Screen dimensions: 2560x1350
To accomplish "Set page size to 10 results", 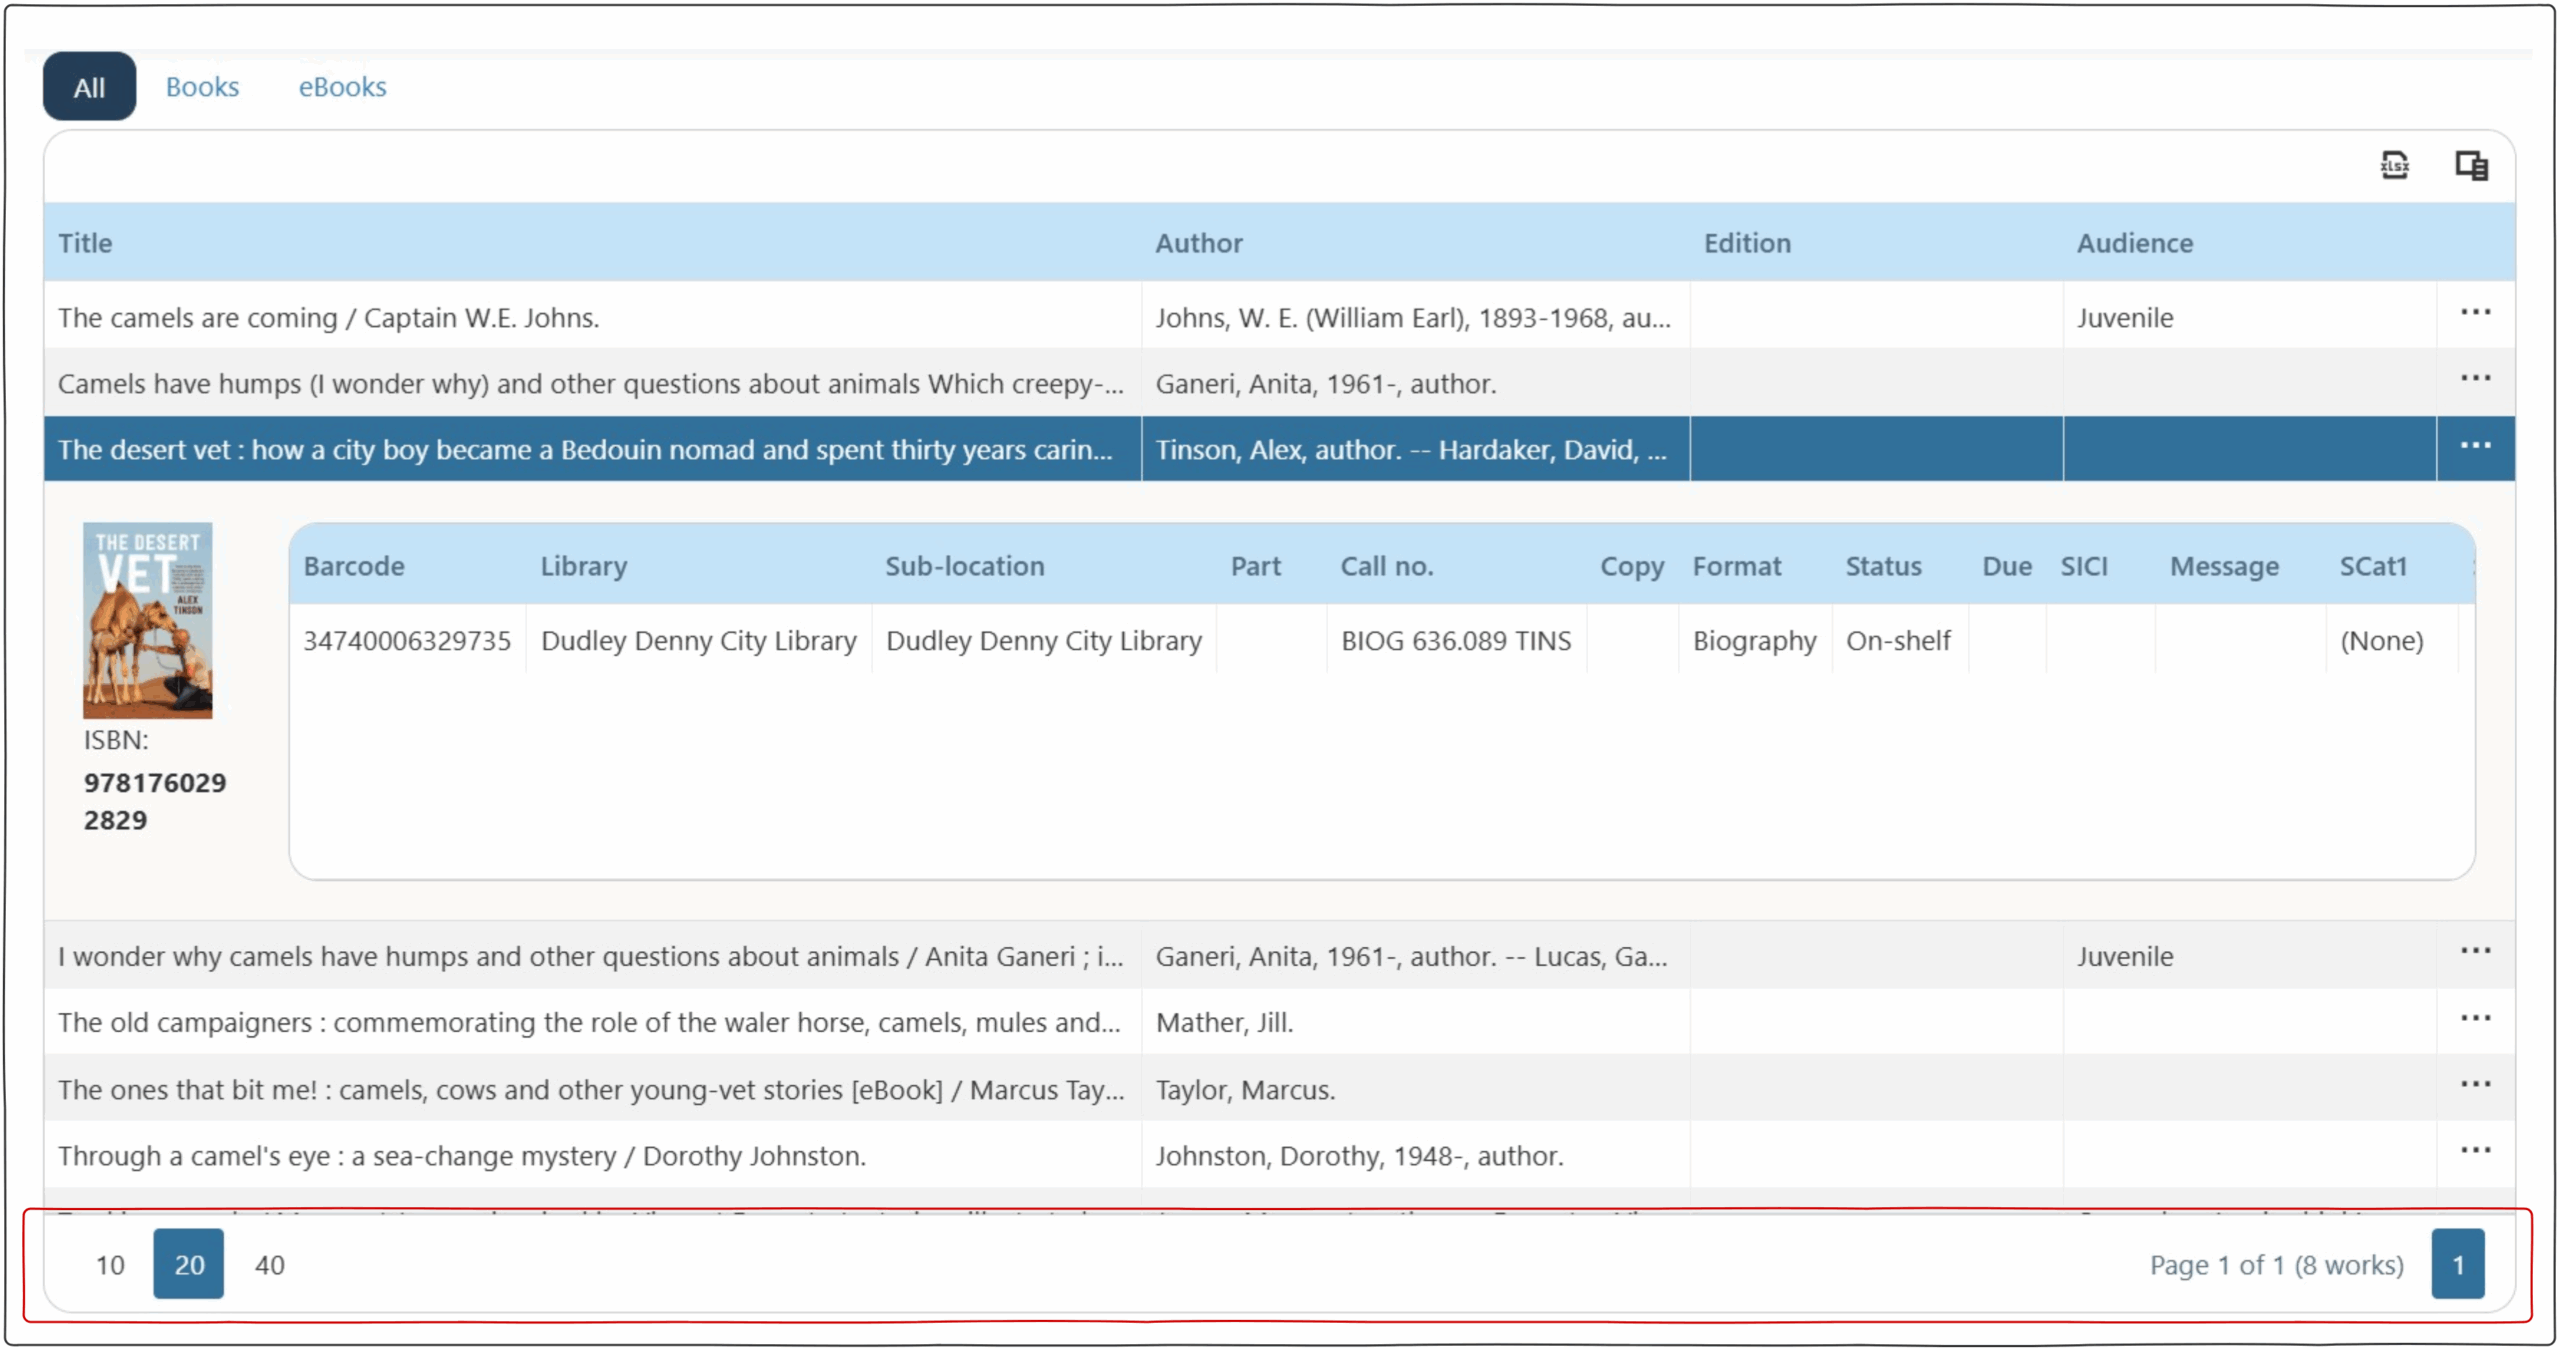I will [x=110, y=1265].
